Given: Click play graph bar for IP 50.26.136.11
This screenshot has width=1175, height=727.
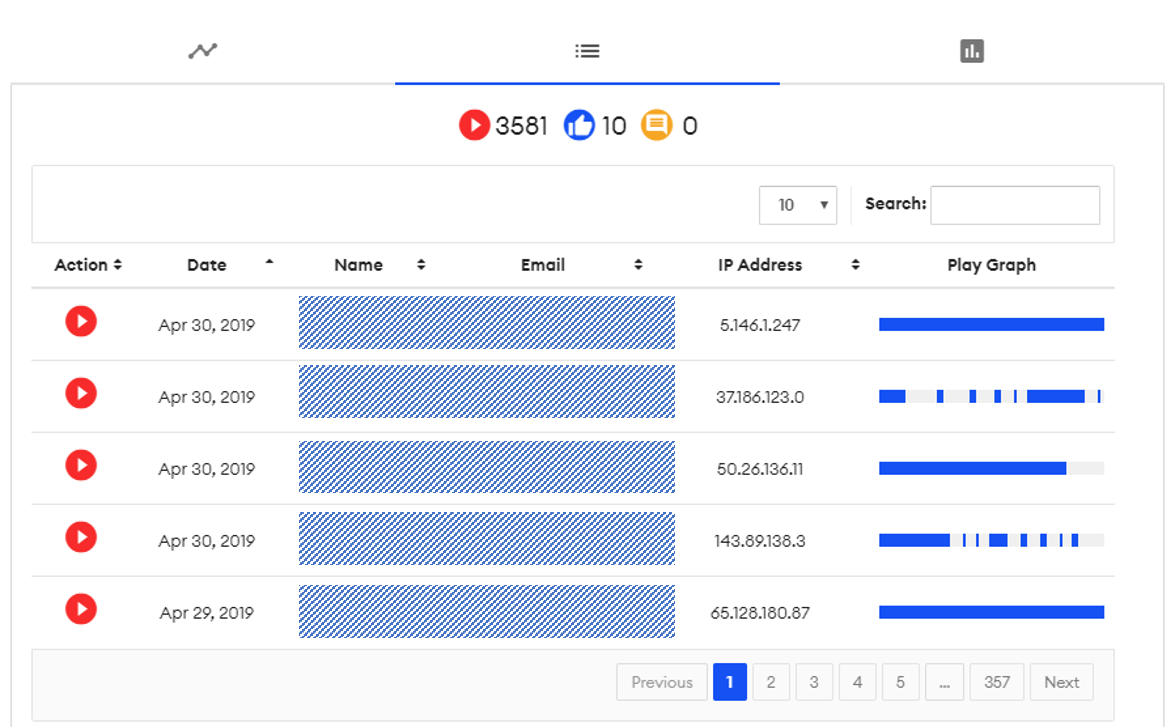Looking at the screenshot, I should pos(972,468).
